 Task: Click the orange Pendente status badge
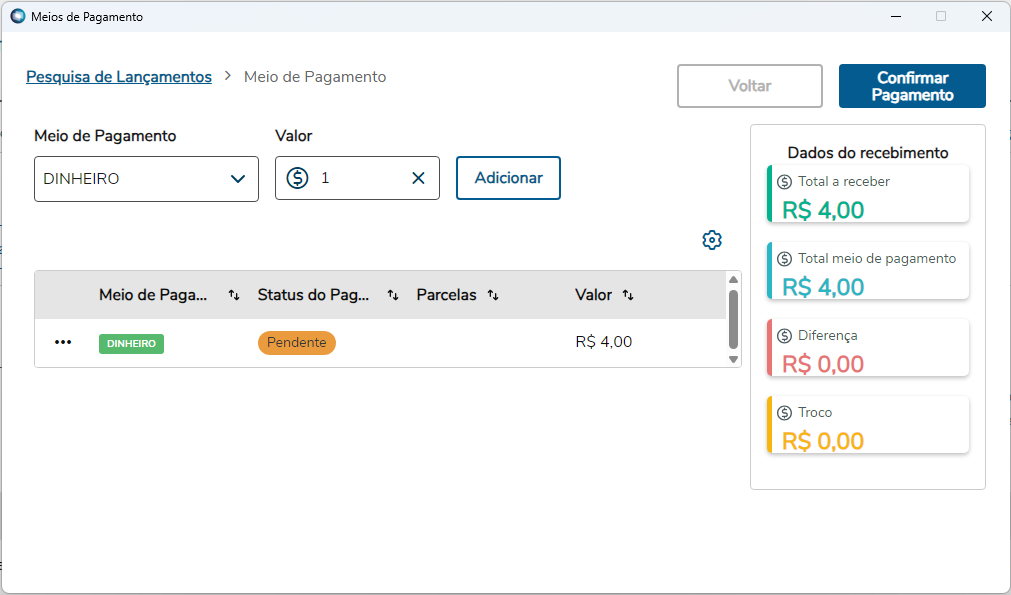[297, 342]
